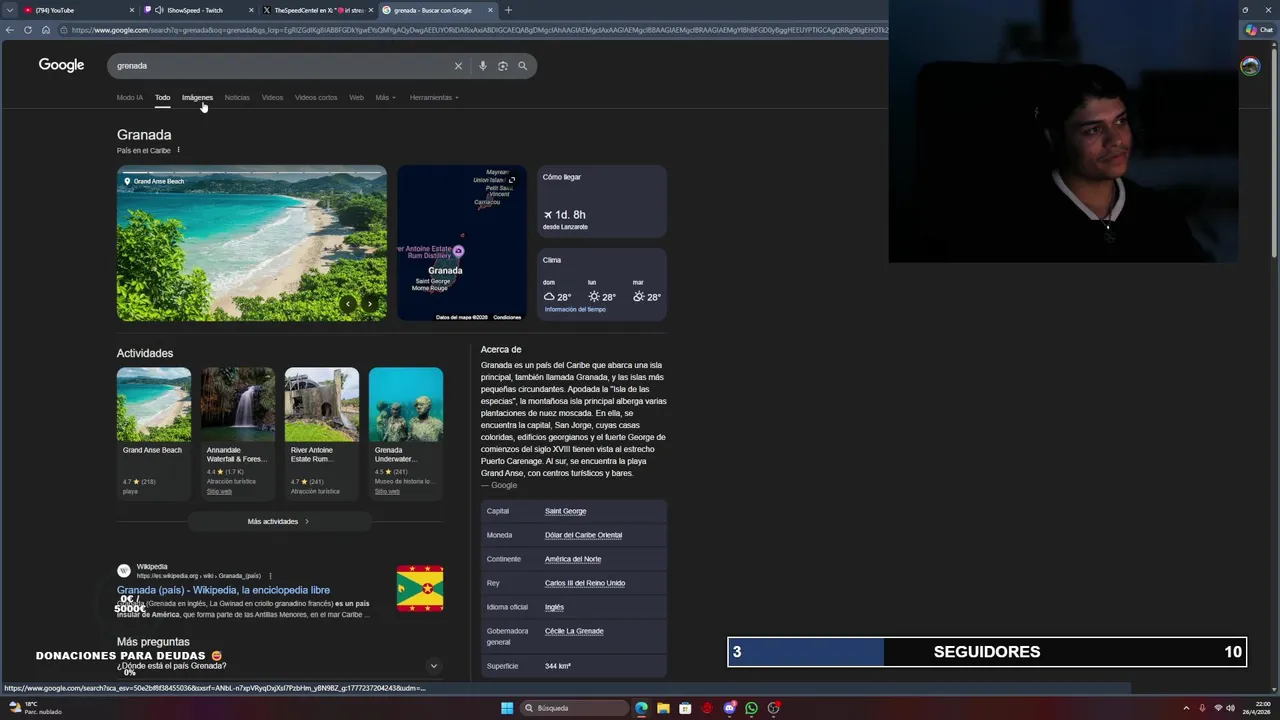Open more options beside País en el Caribe
Screen dimensions: 1280x720
178,150
